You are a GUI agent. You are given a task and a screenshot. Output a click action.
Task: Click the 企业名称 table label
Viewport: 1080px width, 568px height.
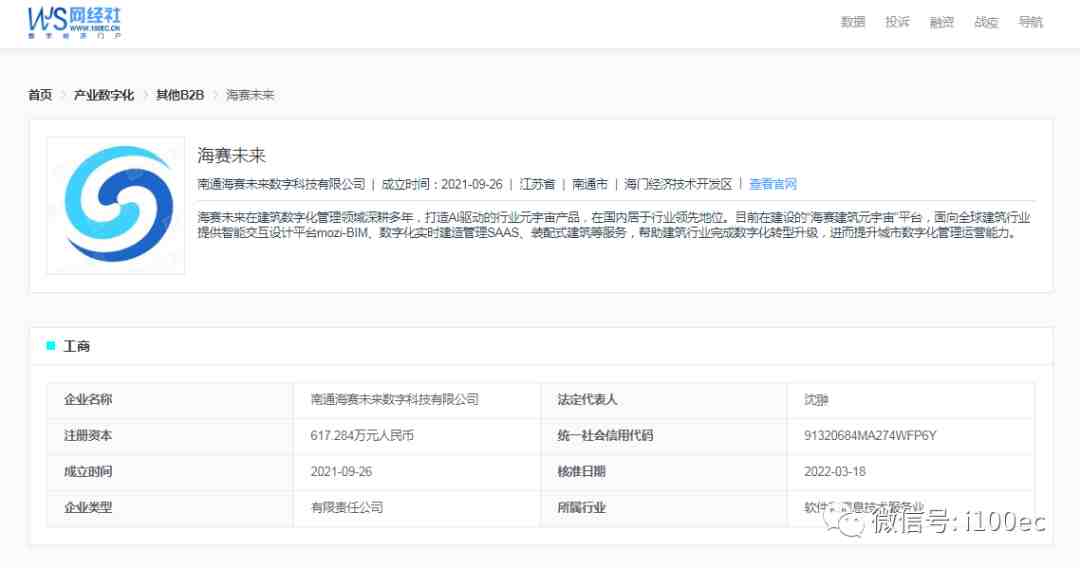(88, 399)
